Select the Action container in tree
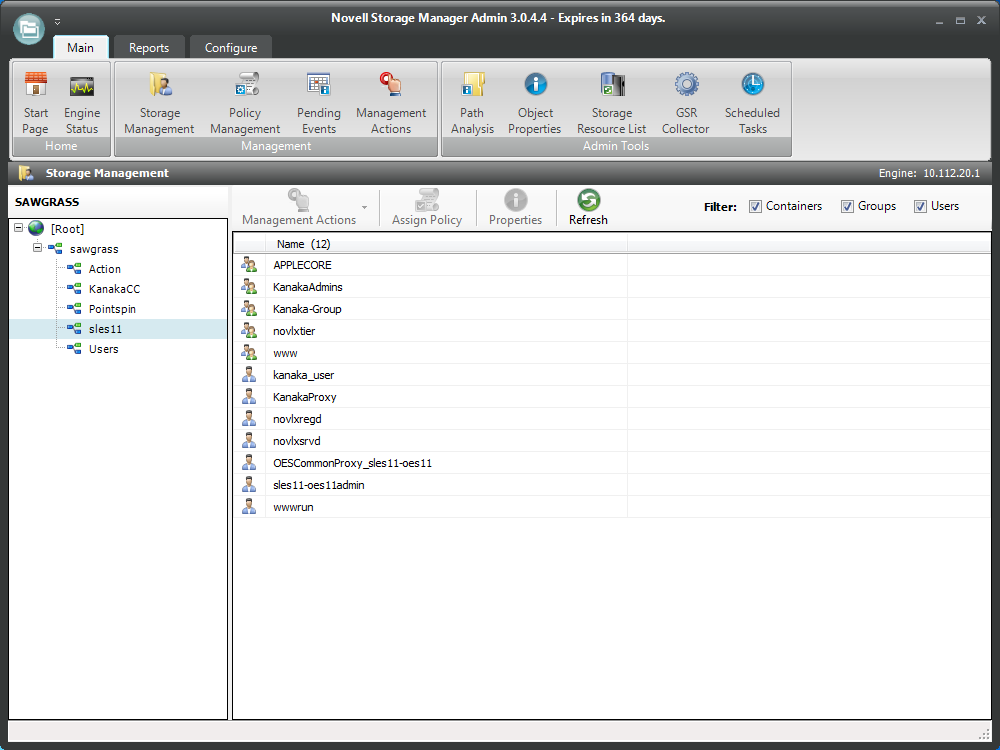This screenshot has height=750, width=1000. click(105, 268)
